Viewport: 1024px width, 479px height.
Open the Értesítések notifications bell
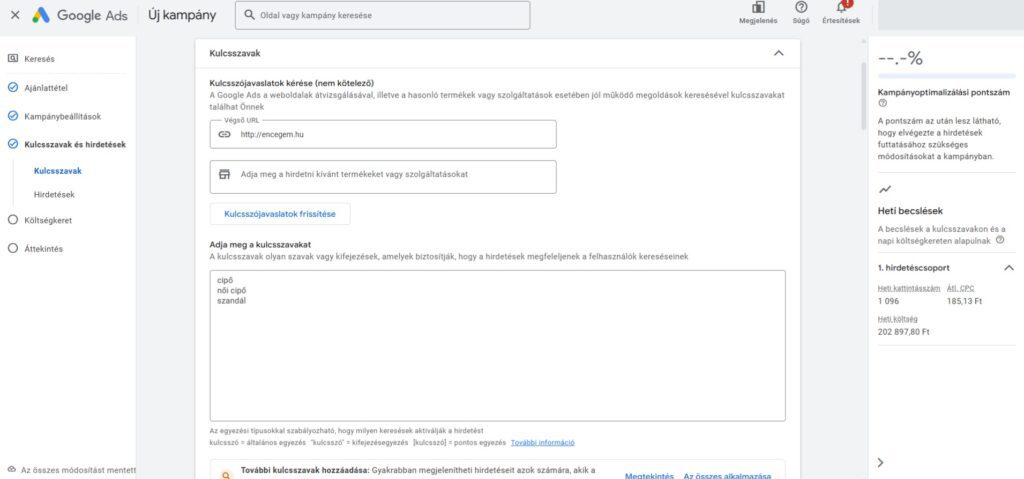point(841,8)
